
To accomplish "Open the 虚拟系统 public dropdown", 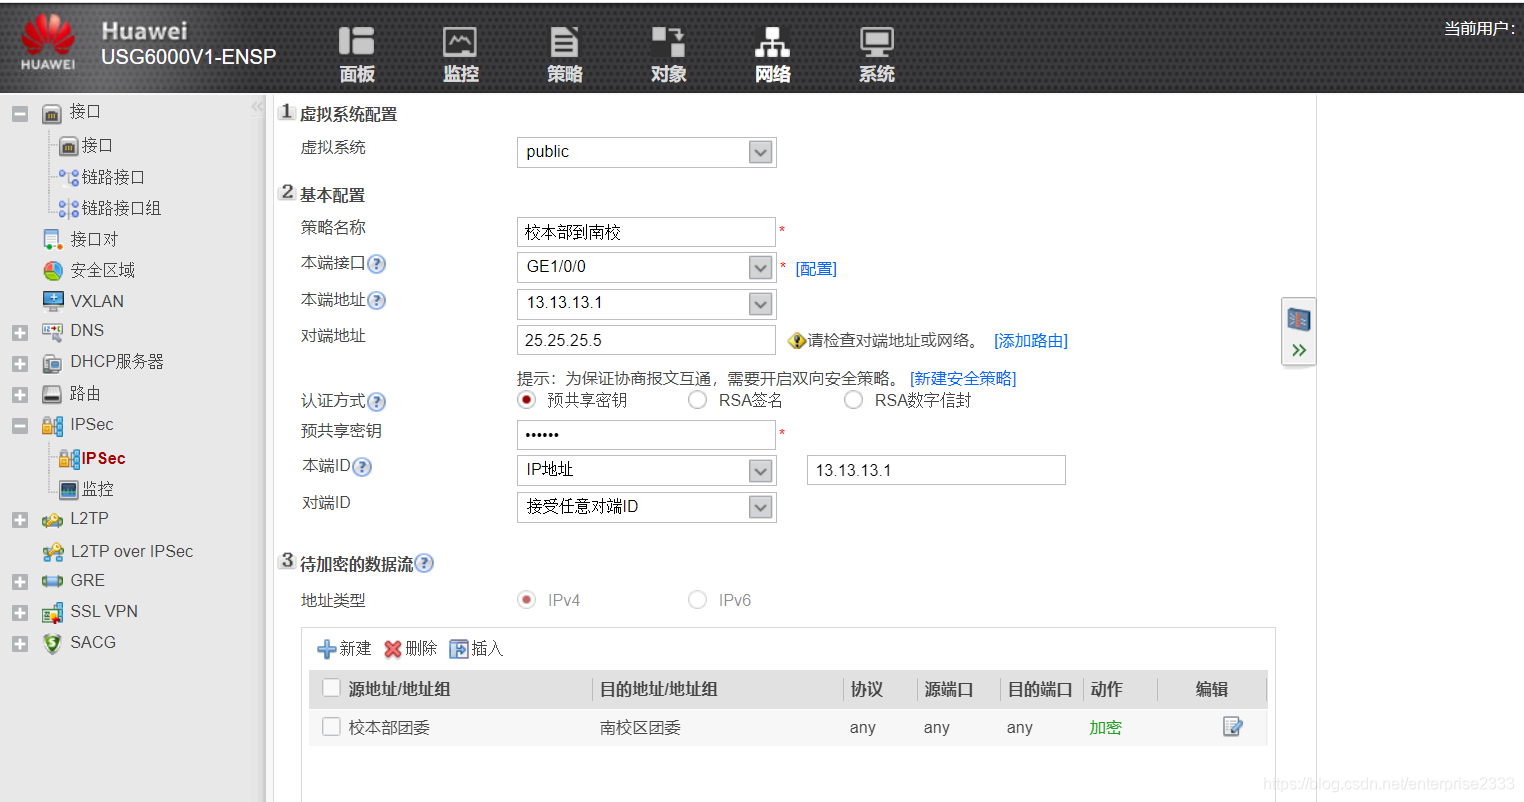I will point(646,152).
